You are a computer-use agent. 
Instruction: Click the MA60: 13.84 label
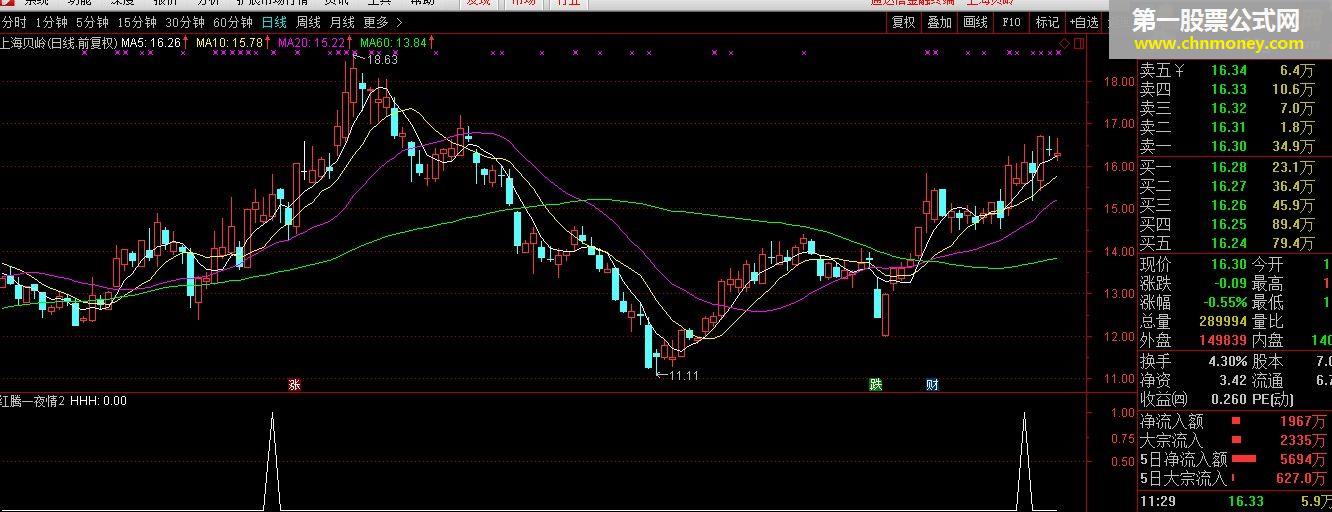(394, 43)
